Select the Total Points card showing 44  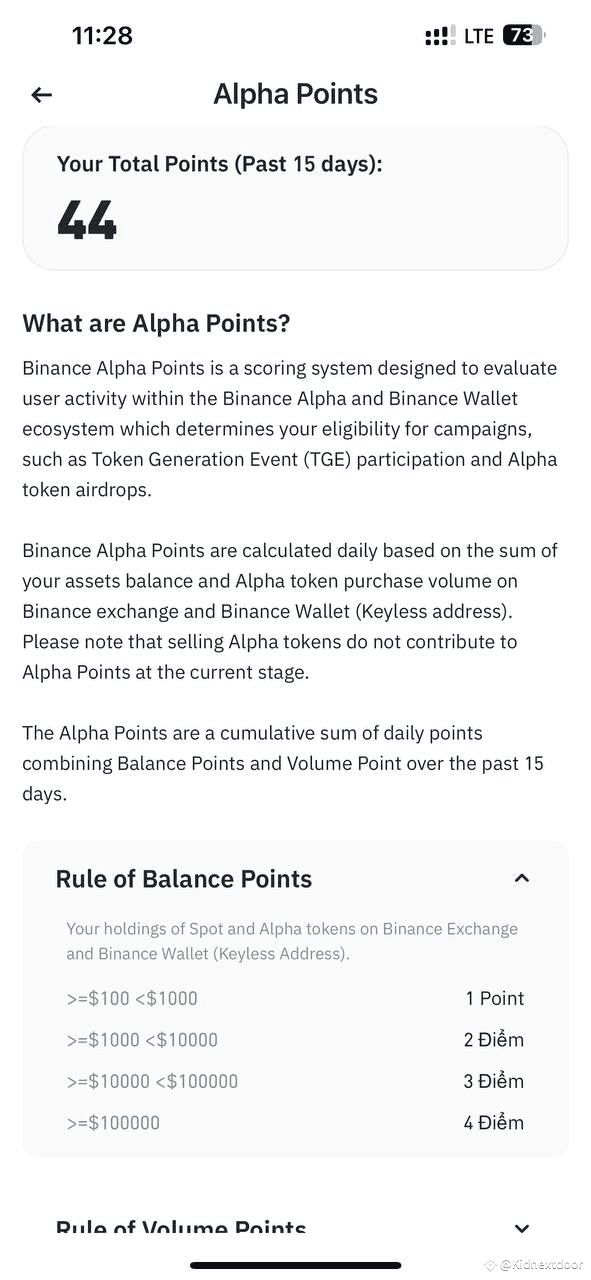(x=295, y=197)
